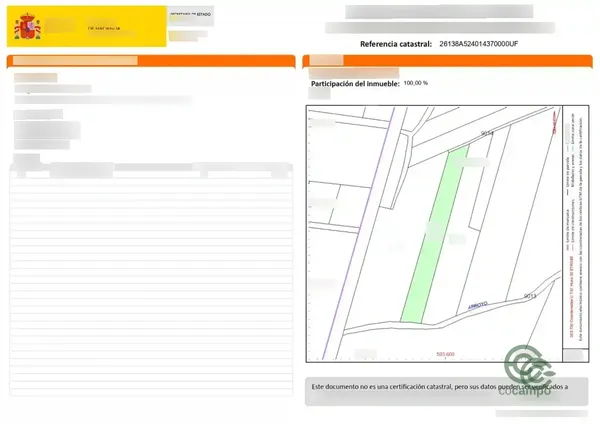Click the "Referencia catastral:" label
The width and height of the screenshot is (600, 424).
pos(396,44)
